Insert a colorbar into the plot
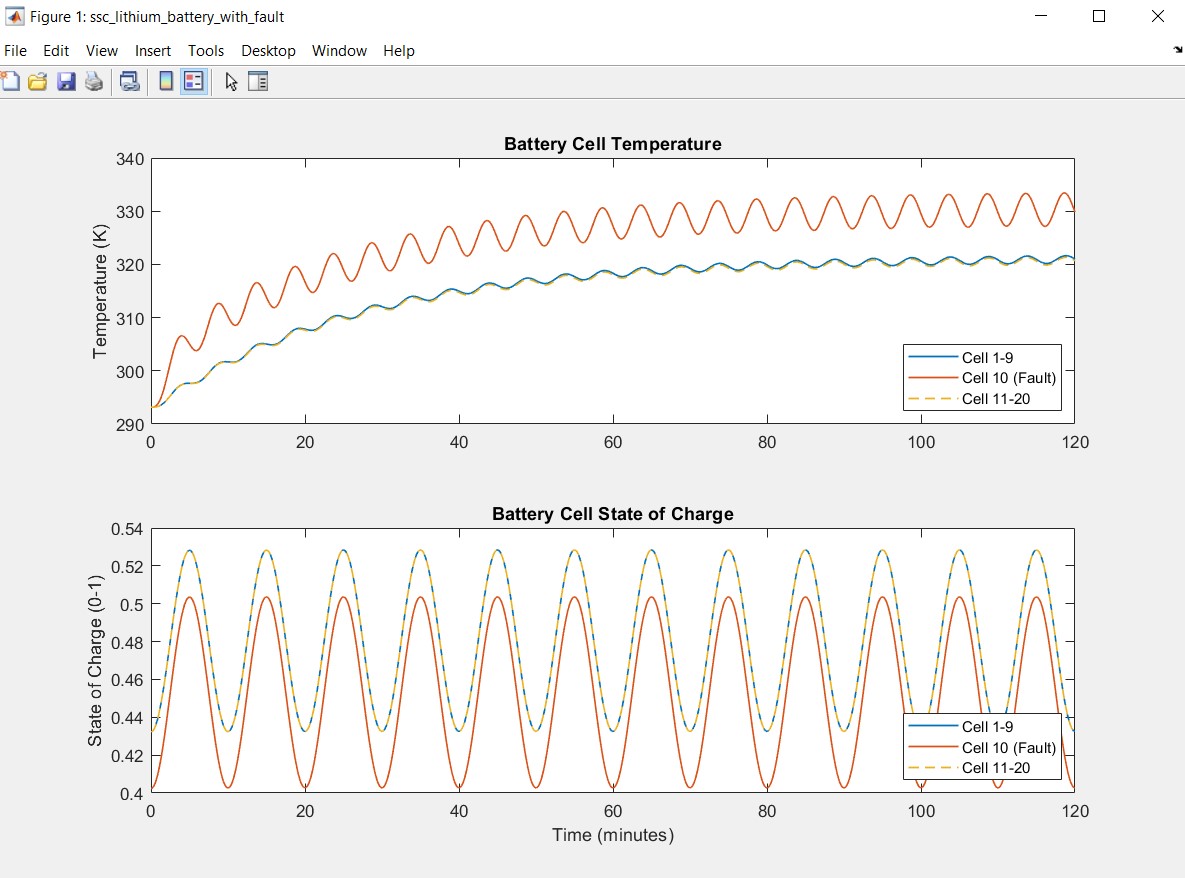The image size is (1185, 878). tap(165, 81)
